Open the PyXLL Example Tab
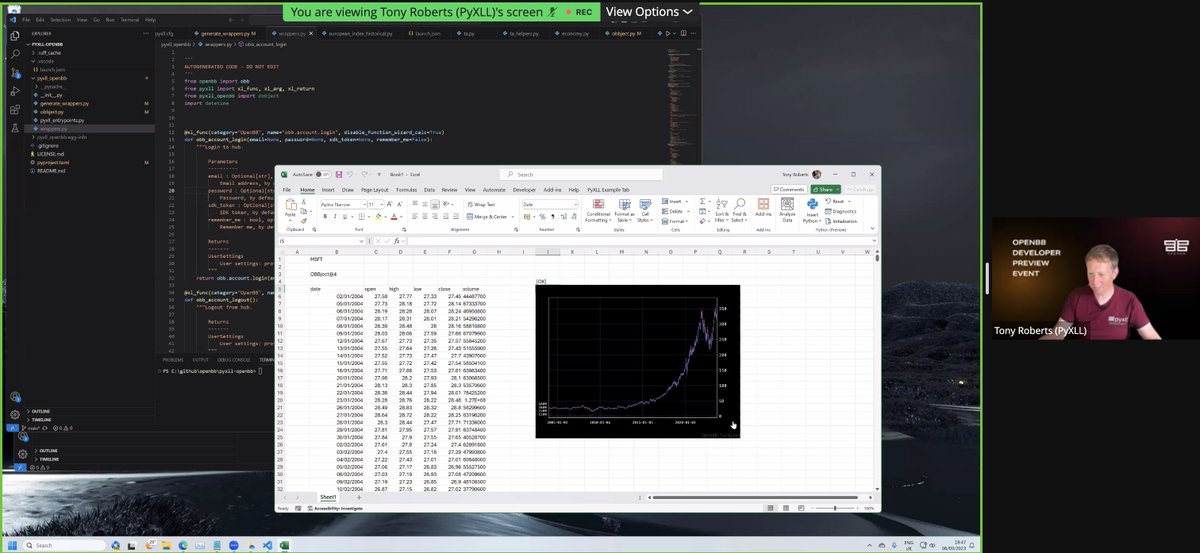This screenshot has height=553, width=1200. tap(608, 189)
